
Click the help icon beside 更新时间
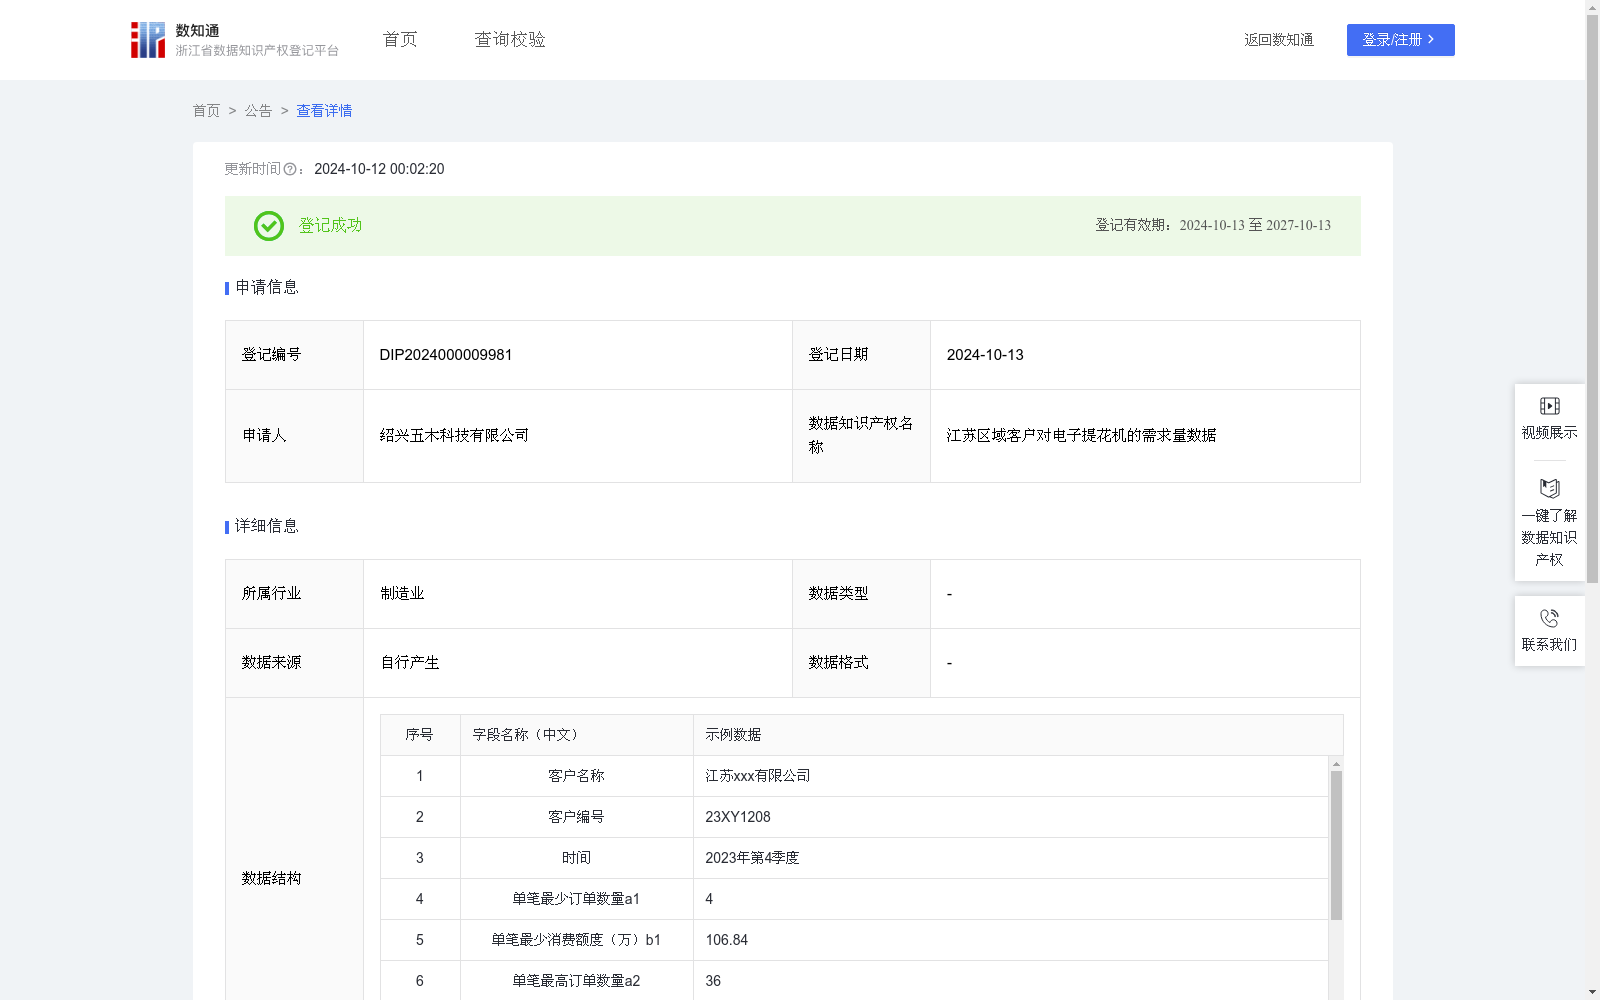[290, 169]
